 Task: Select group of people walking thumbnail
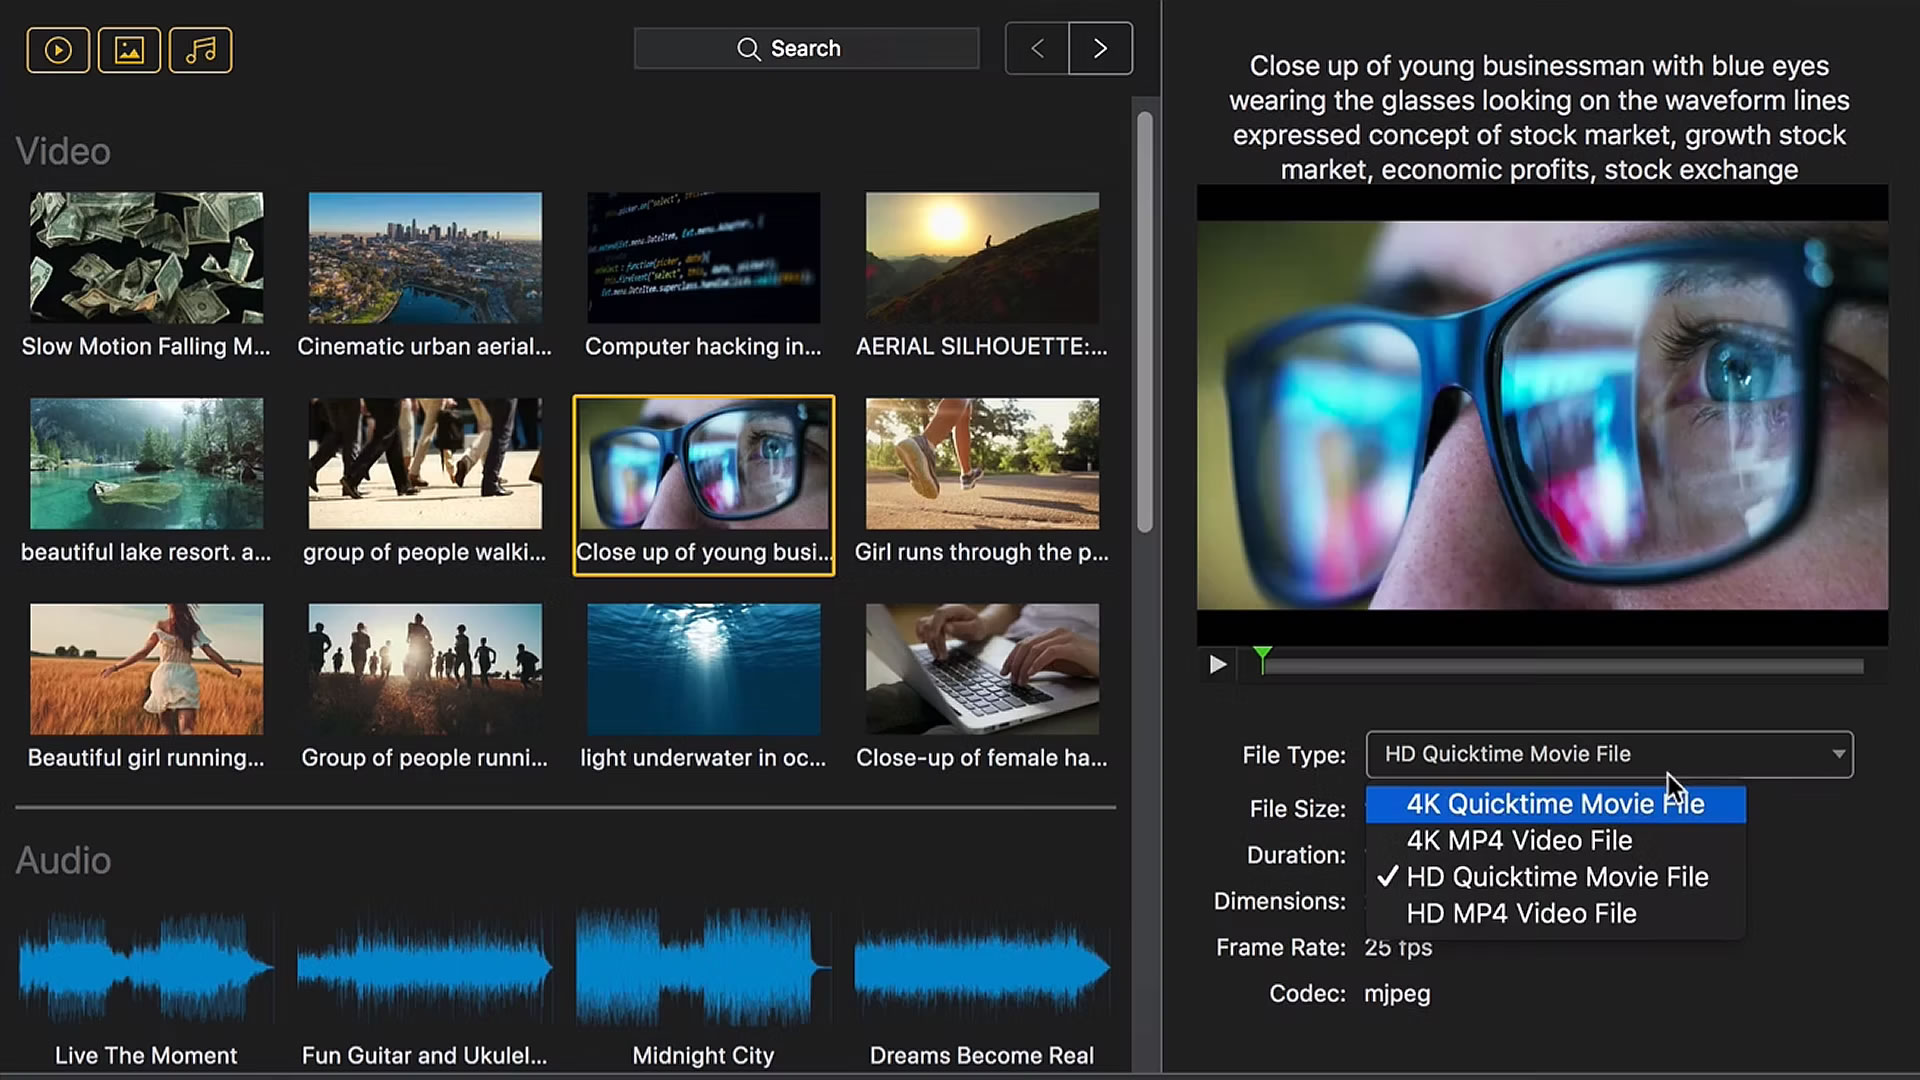pyautogui.click(x=425, y=464)
